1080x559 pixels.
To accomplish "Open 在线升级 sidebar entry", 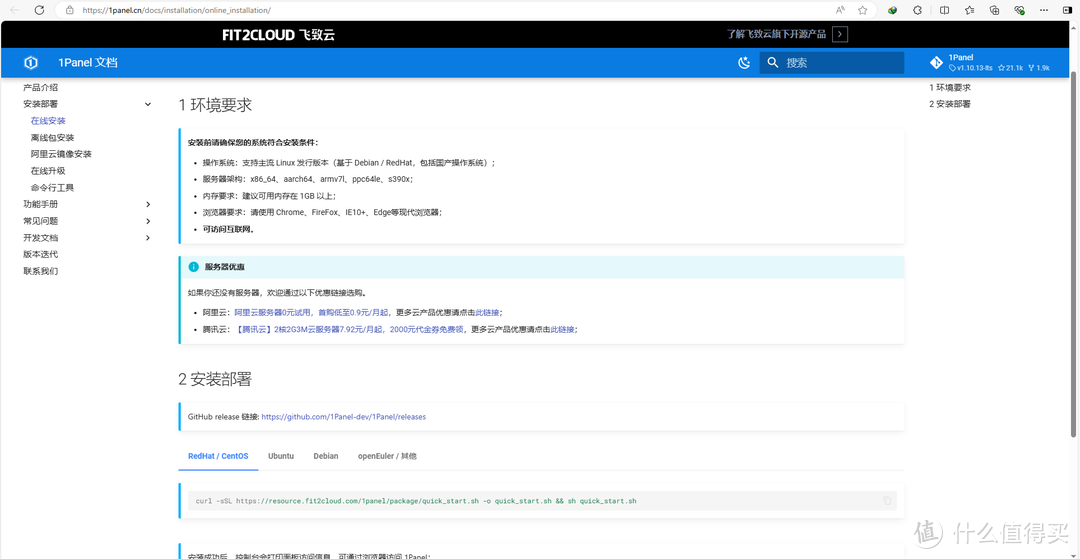I will click(x=48, y=171).
